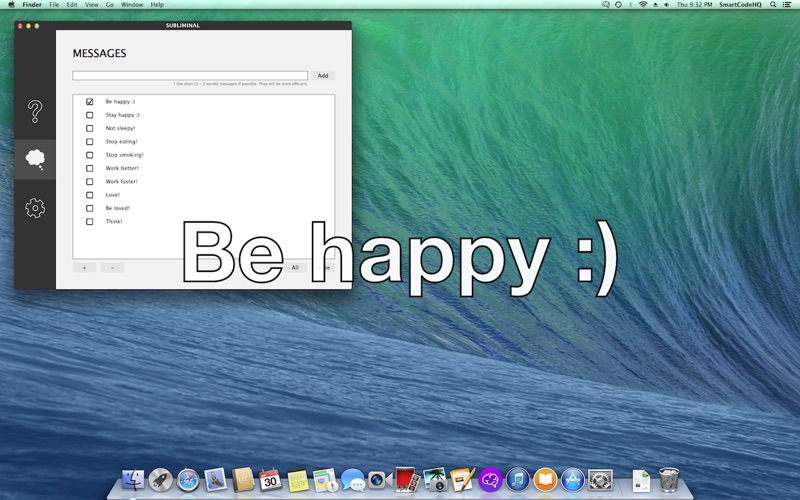This screenshot has height=500, width=800.
Task: Select the 'Work better!' message text
Action: coord(122,168)
